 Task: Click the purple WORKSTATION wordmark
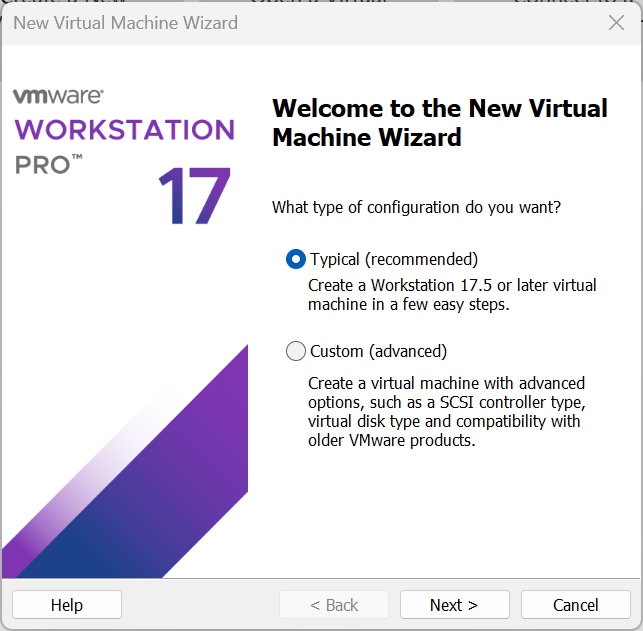coord(125,130)
